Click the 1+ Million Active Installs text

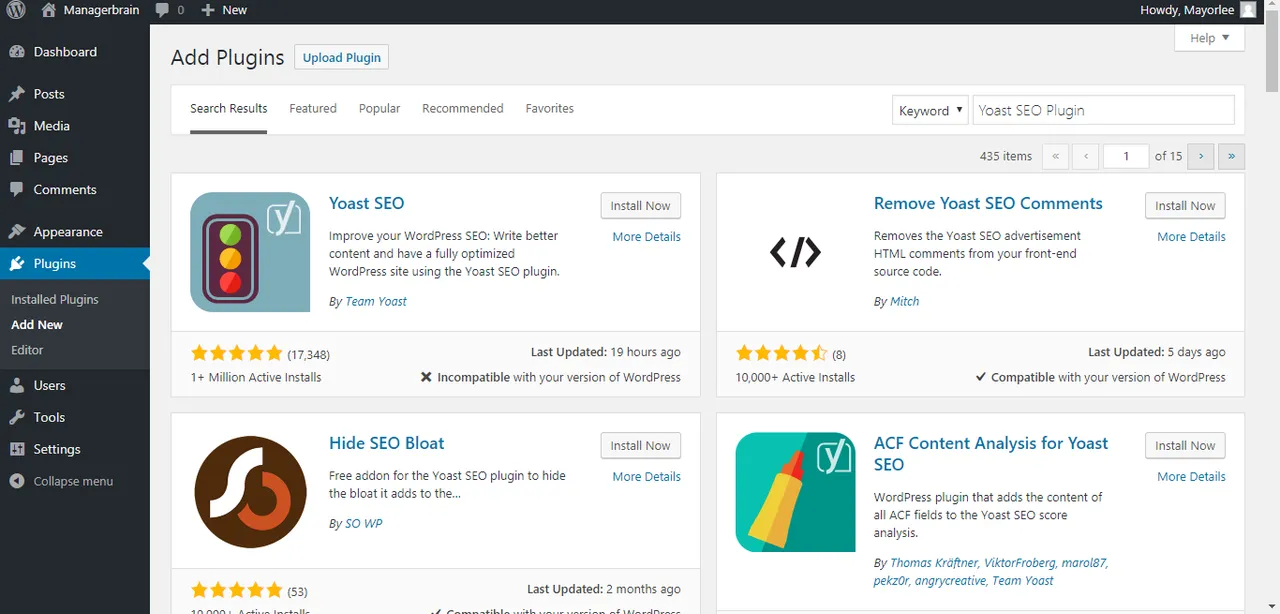pyautogui.click(x=256, y=377)
